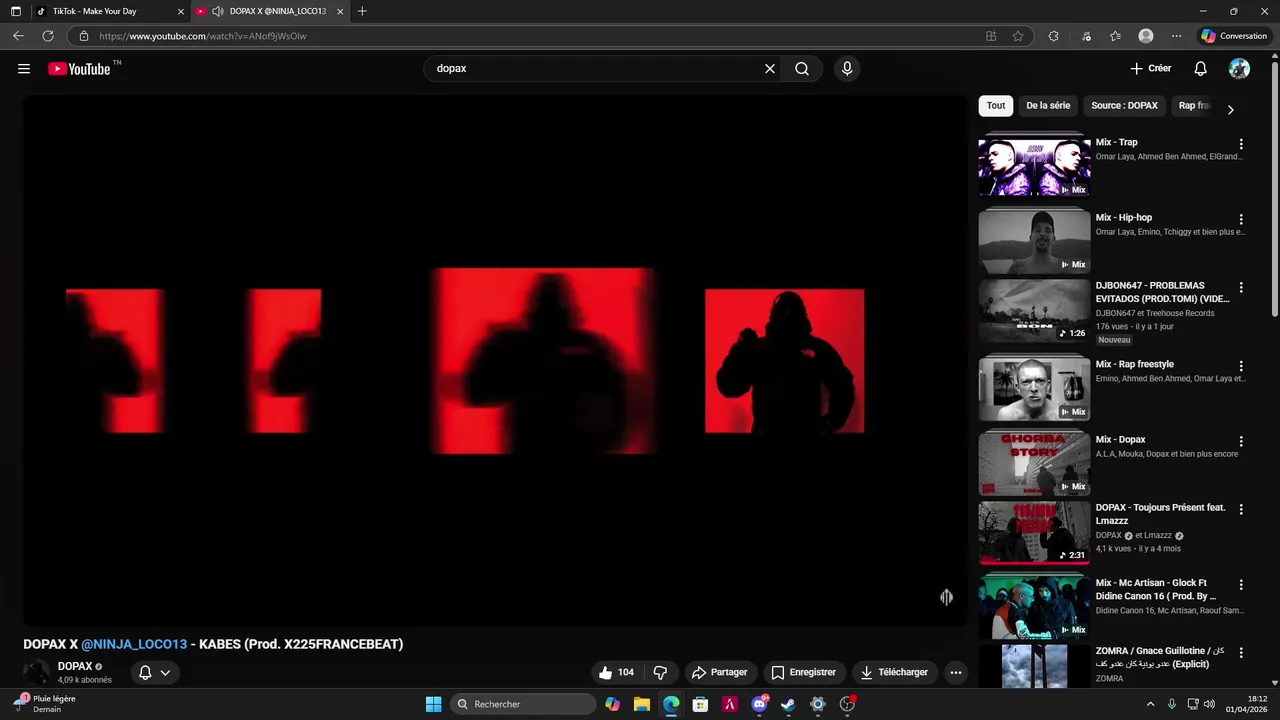Open options for DOPAX Toujours Présent
Screen dimensions: 1280x720
pos(1241,509)
